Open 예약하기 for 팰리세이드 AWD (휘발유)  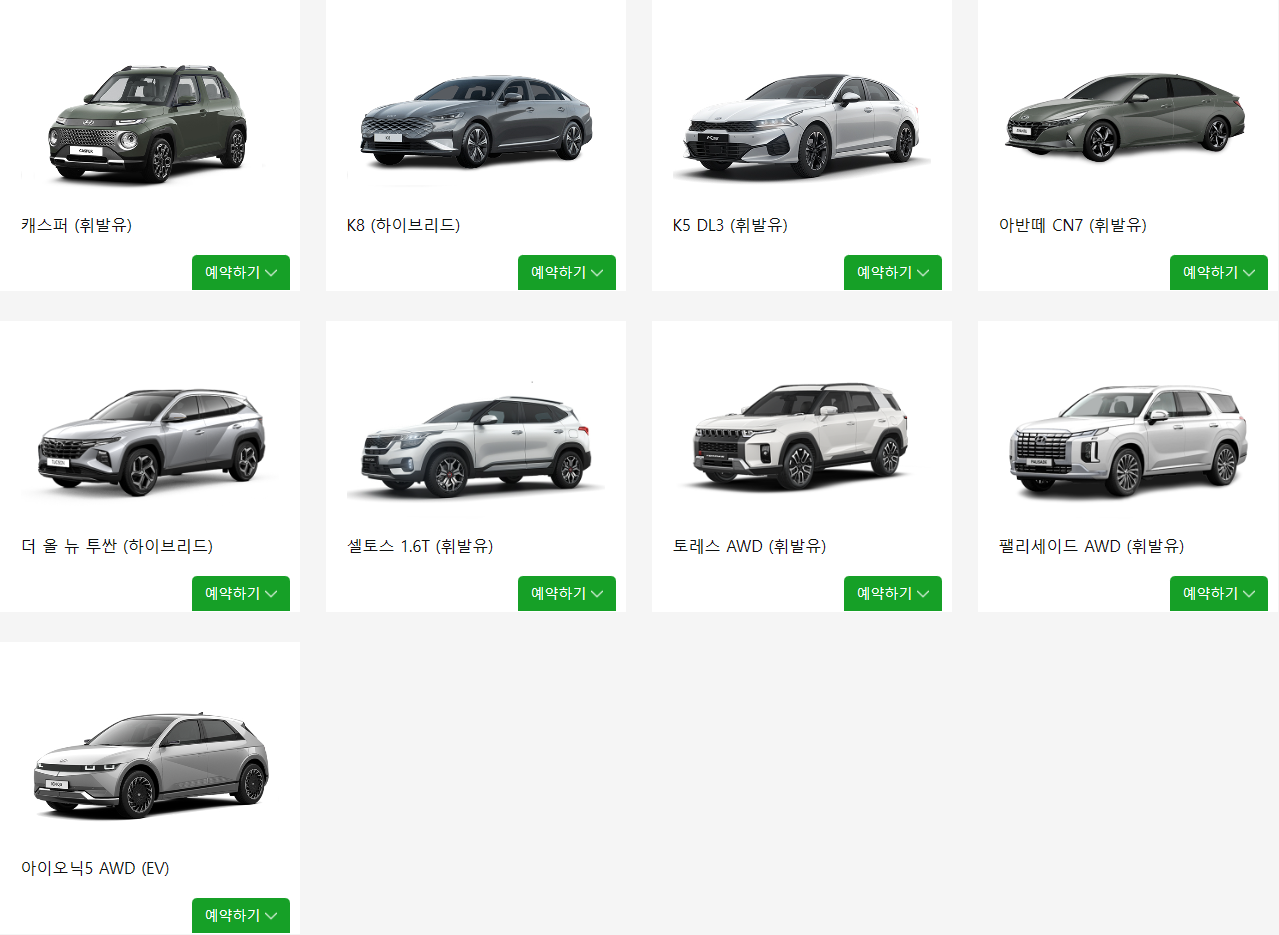pos(1219,594)
